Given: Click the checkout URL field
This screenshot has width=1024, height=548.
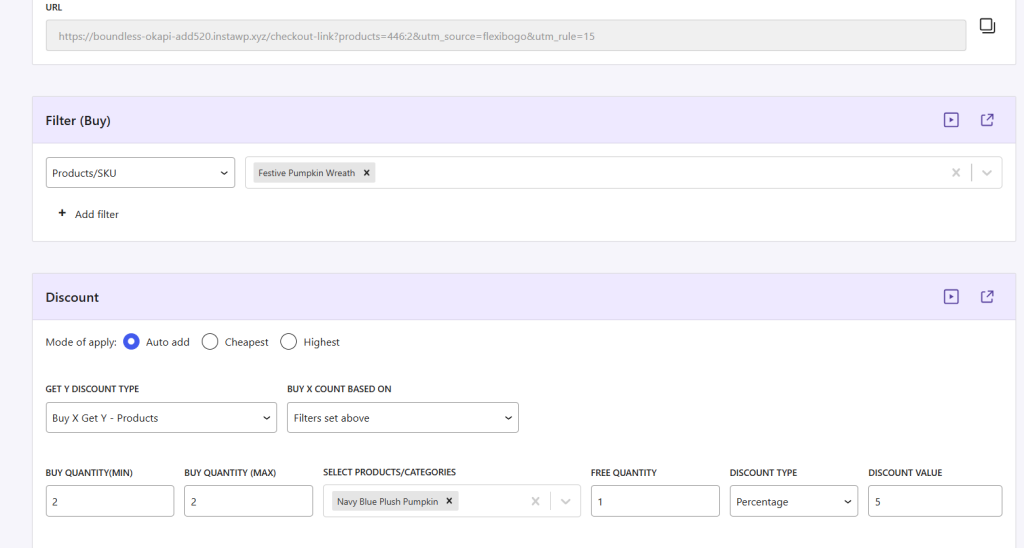Looking at the screenshot, I should (x=505, y=36).
